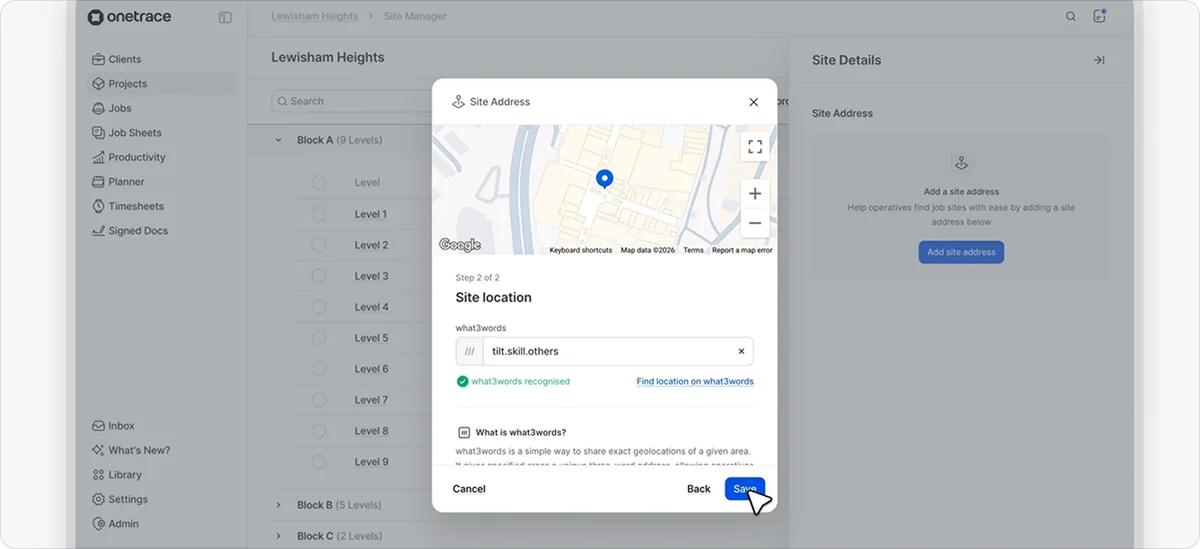Screen dimensions: 1200x549
Task: Select the Level 8 radio button
Action: (319, 431)
